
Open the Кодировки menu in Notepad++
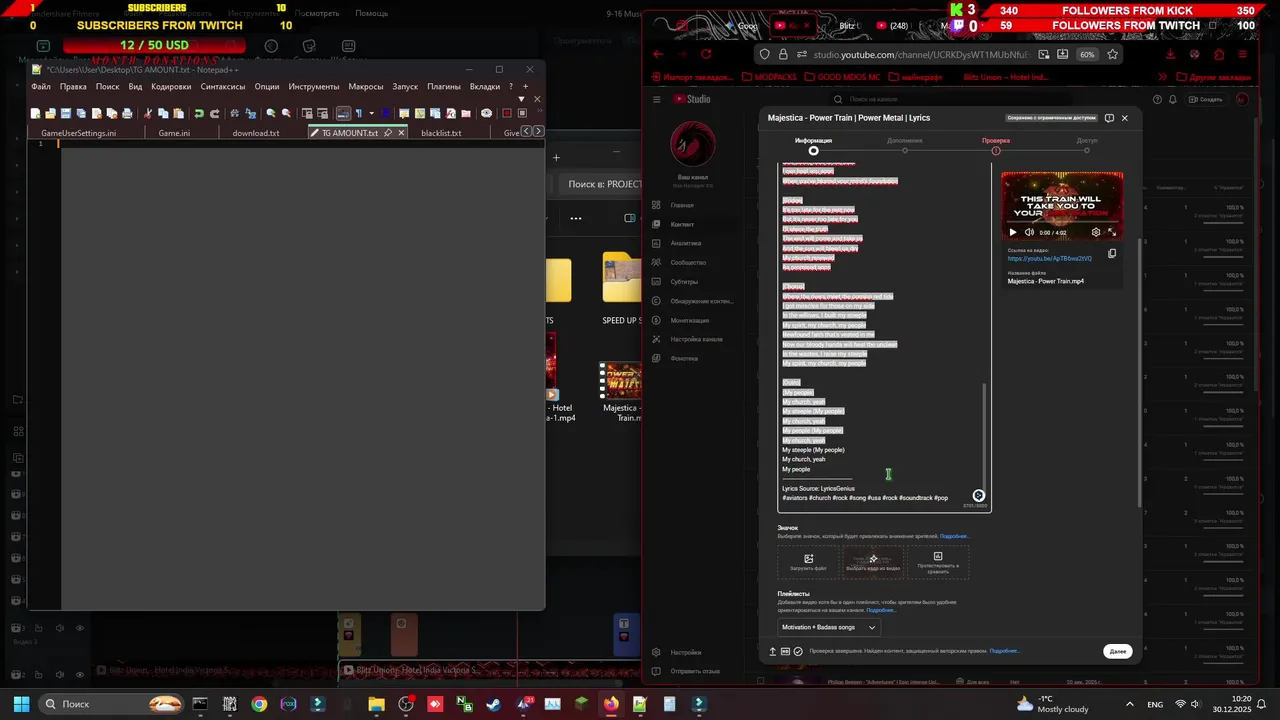(x=171, y=87)
